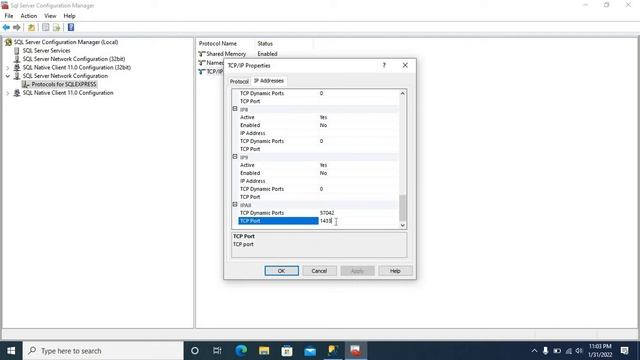Screen dimensions: 640x360
Task: Collapse the IP9 section in the property grid
Action: 235,157
